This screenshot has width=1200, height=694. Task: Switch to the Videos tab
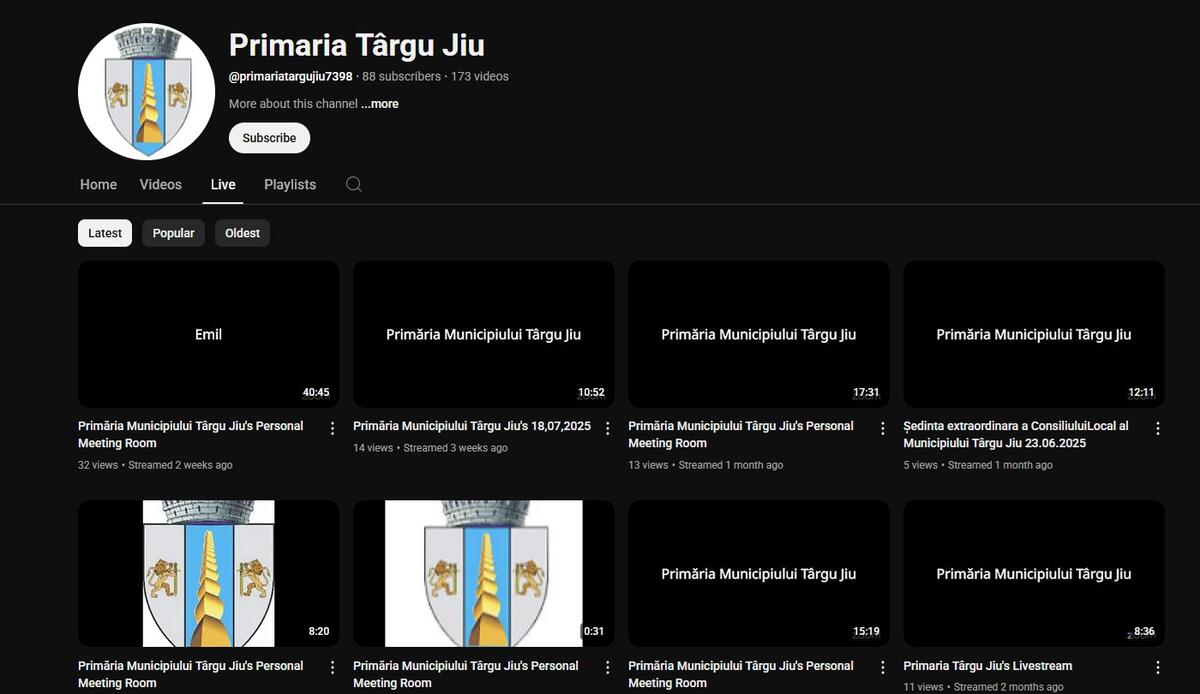click(x=160, y=184)
